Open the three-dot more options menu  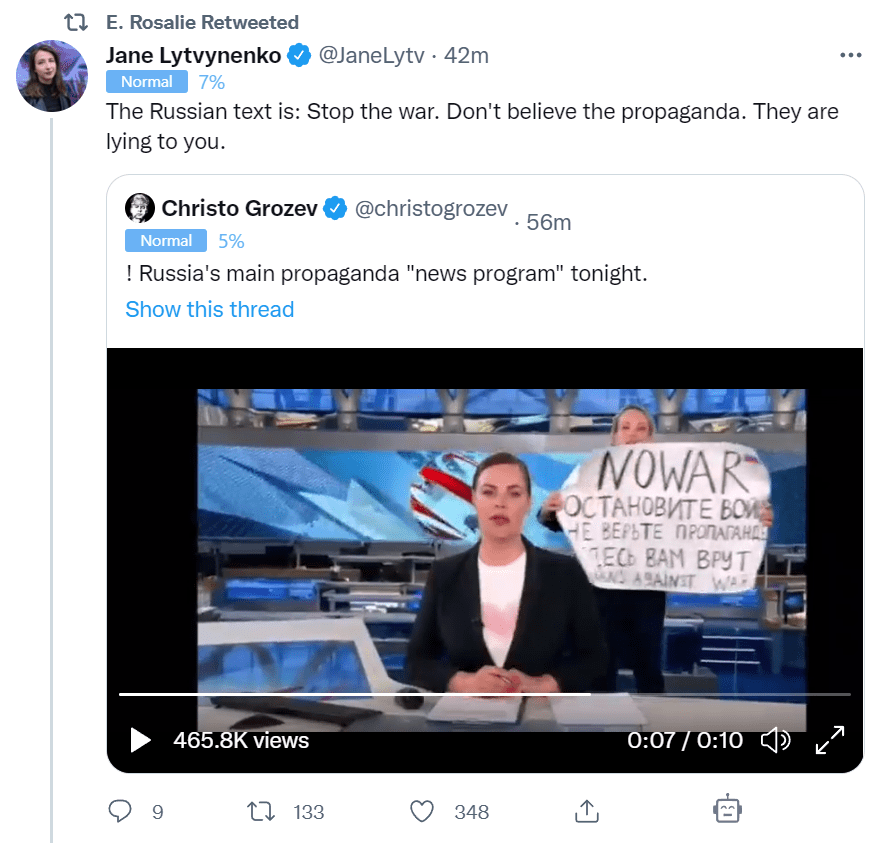pyautogui.click(x=850, y=56)
